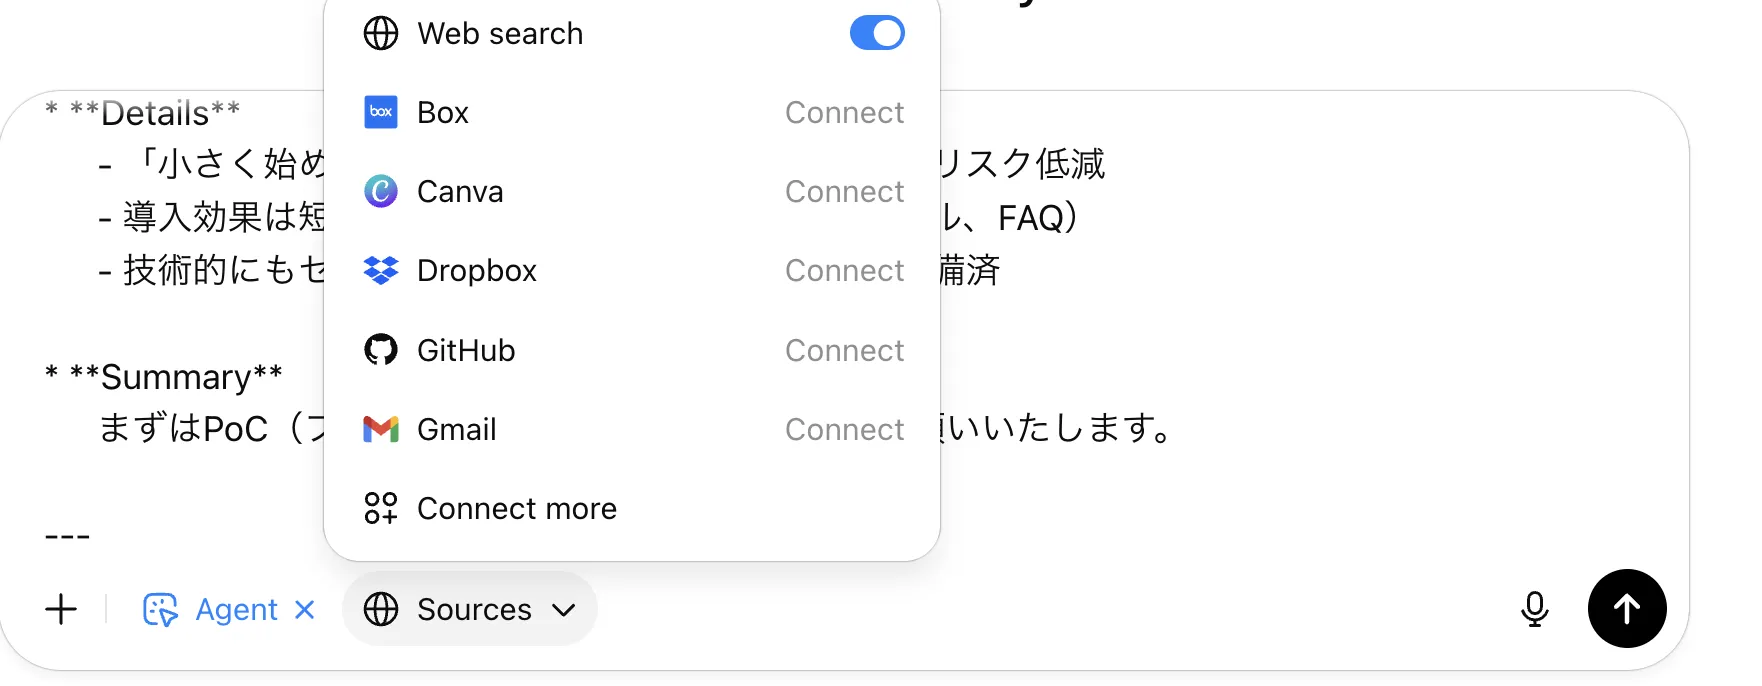Click the Canva icon in the sources list
Viewport: 1762px width, 686px height.
pyautogui.click(x=381, y=191)
